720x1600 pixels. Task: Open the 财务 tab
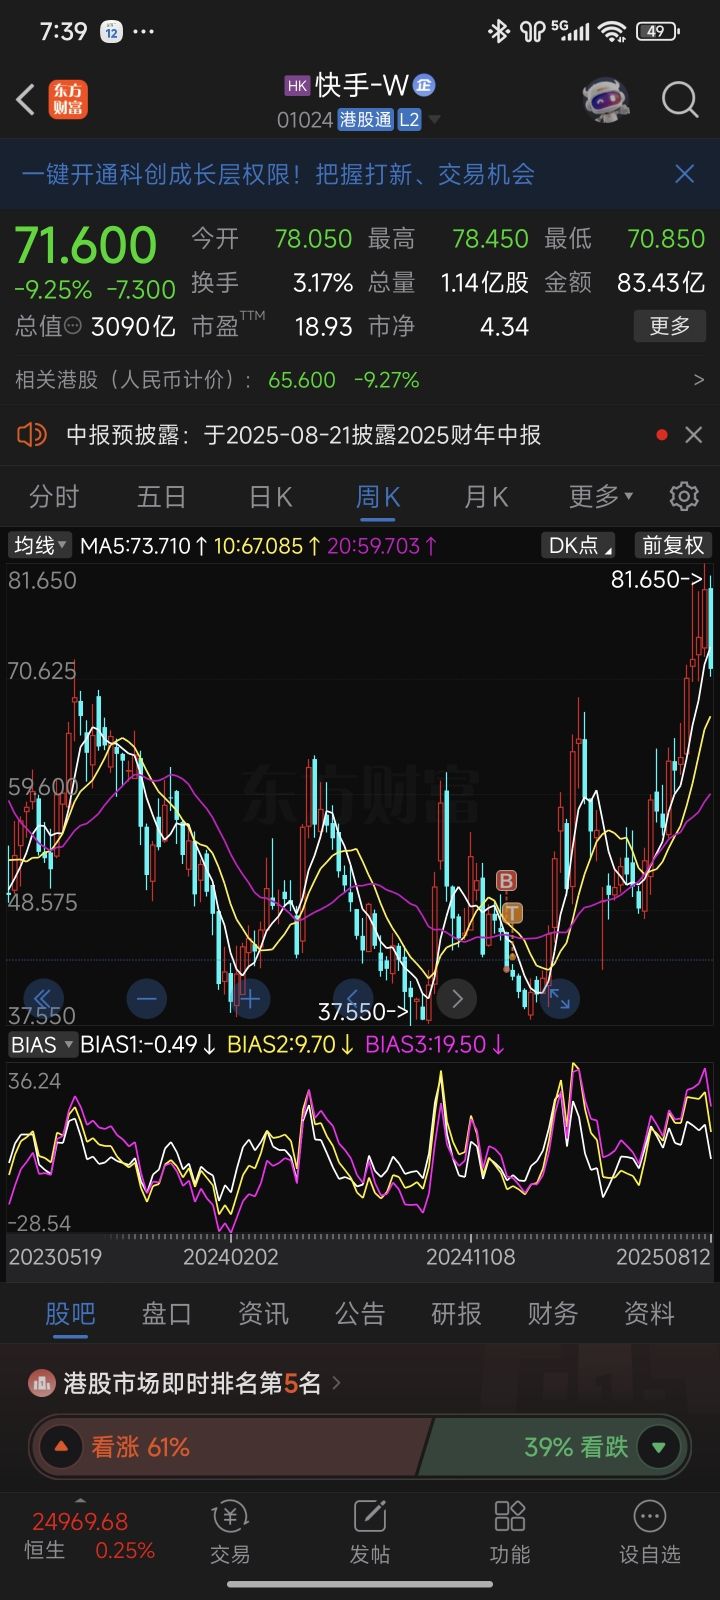coord(553,1313)
